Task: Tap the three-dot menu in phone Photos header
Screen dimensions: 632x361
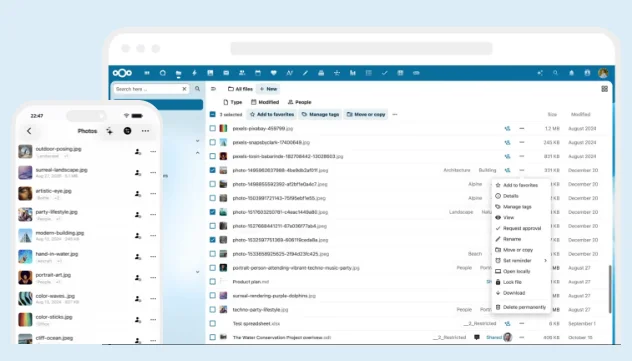Action: pos(146,131)
